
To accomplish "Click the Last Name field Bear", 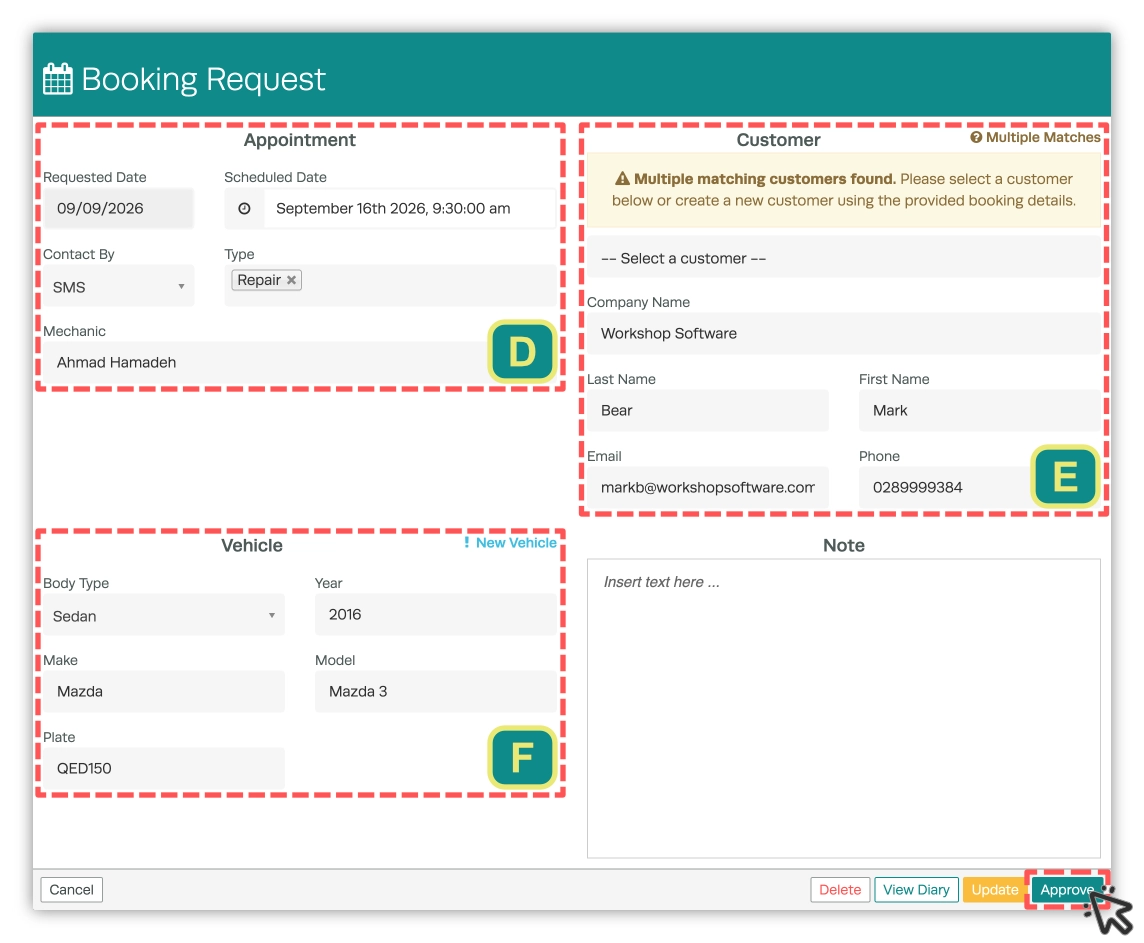I will click(708, 411).
